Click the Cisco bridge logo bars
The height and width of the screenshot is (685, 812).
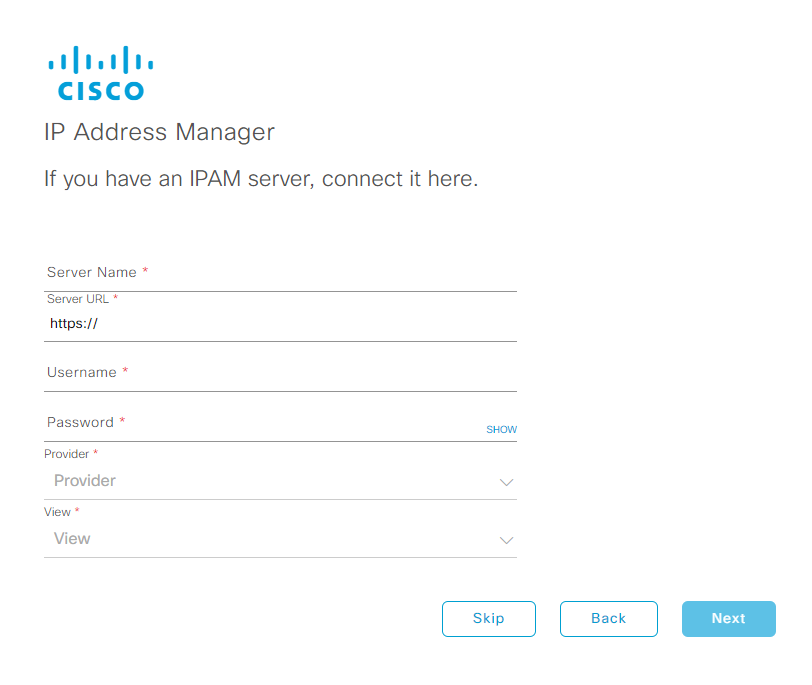click(101, 60)
